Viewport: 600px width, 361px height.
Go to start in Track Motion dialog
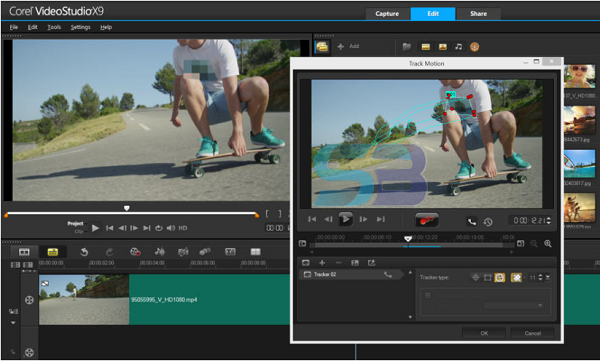coord(312,219)
